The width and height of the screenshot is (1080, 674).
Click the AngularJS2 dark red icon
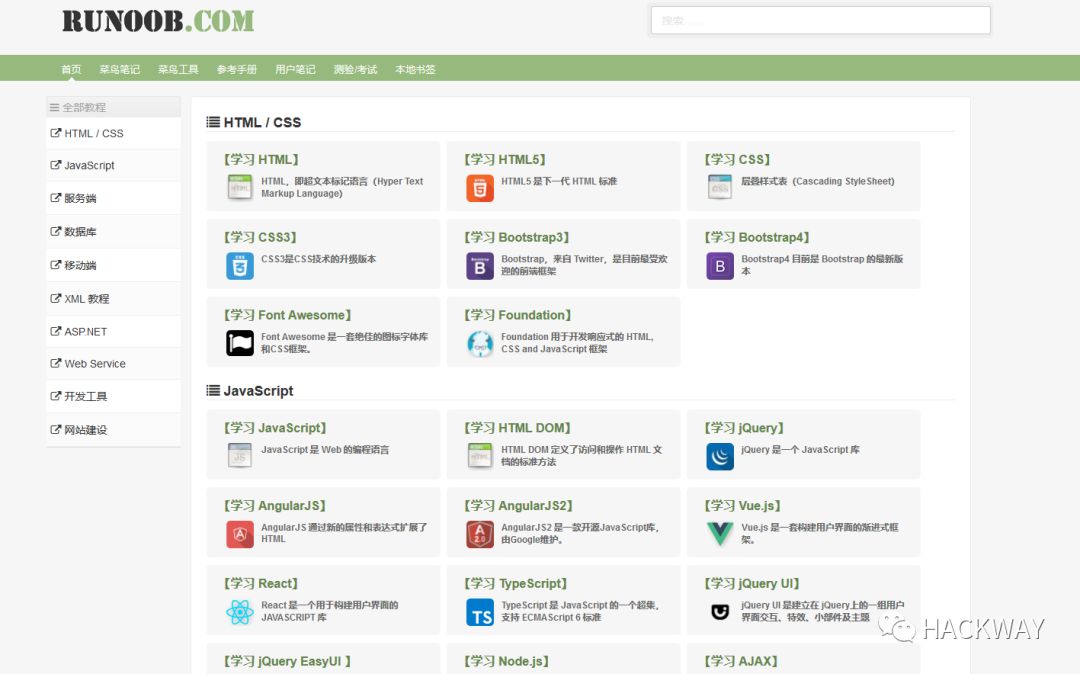tap(480, 534)
